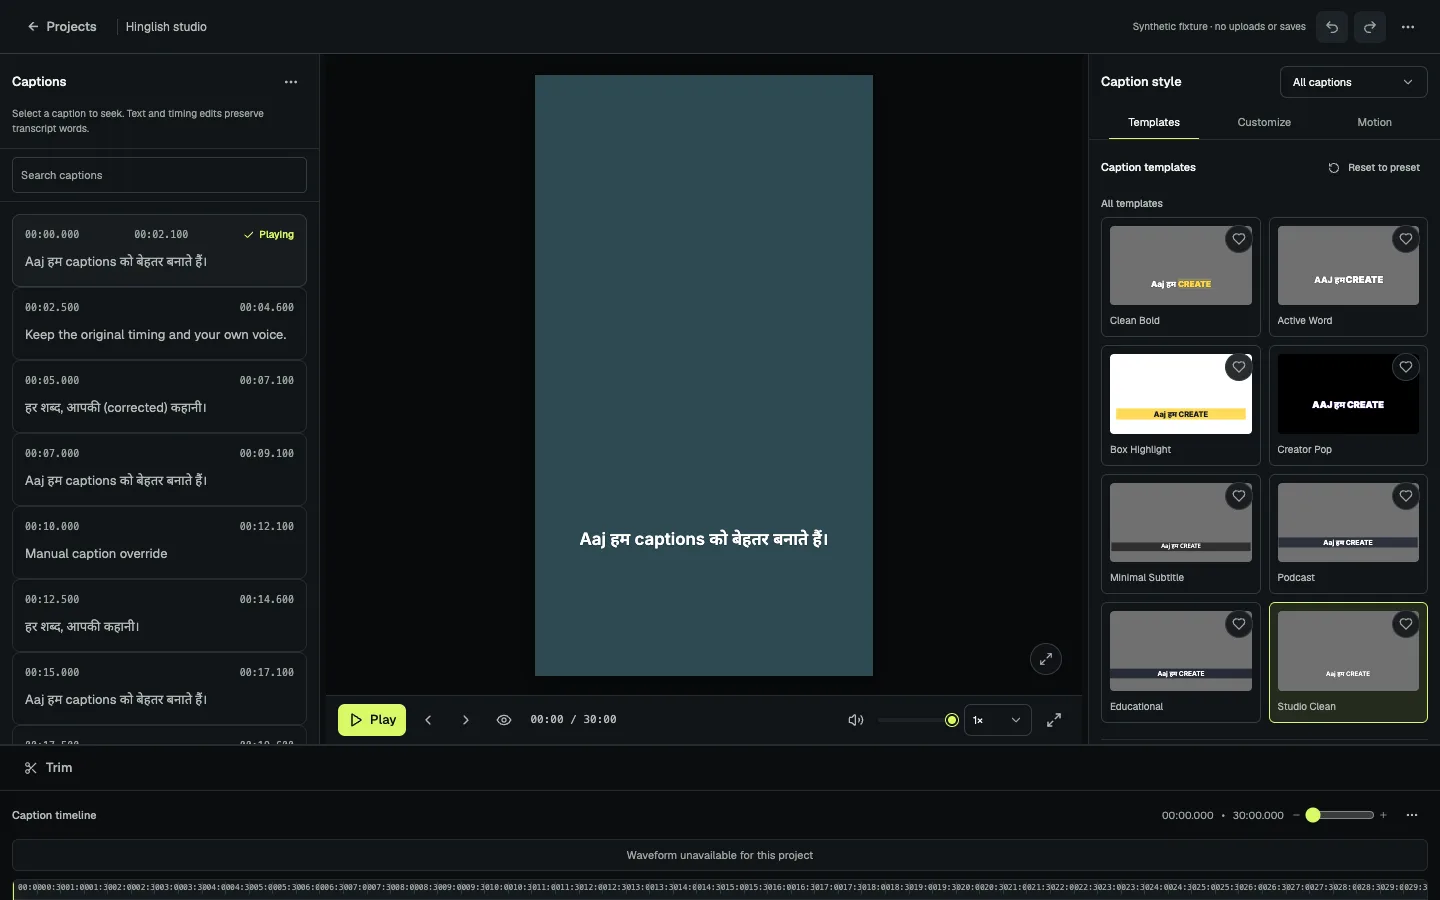Go to next caption with right chevron

[x=466, y=720]
